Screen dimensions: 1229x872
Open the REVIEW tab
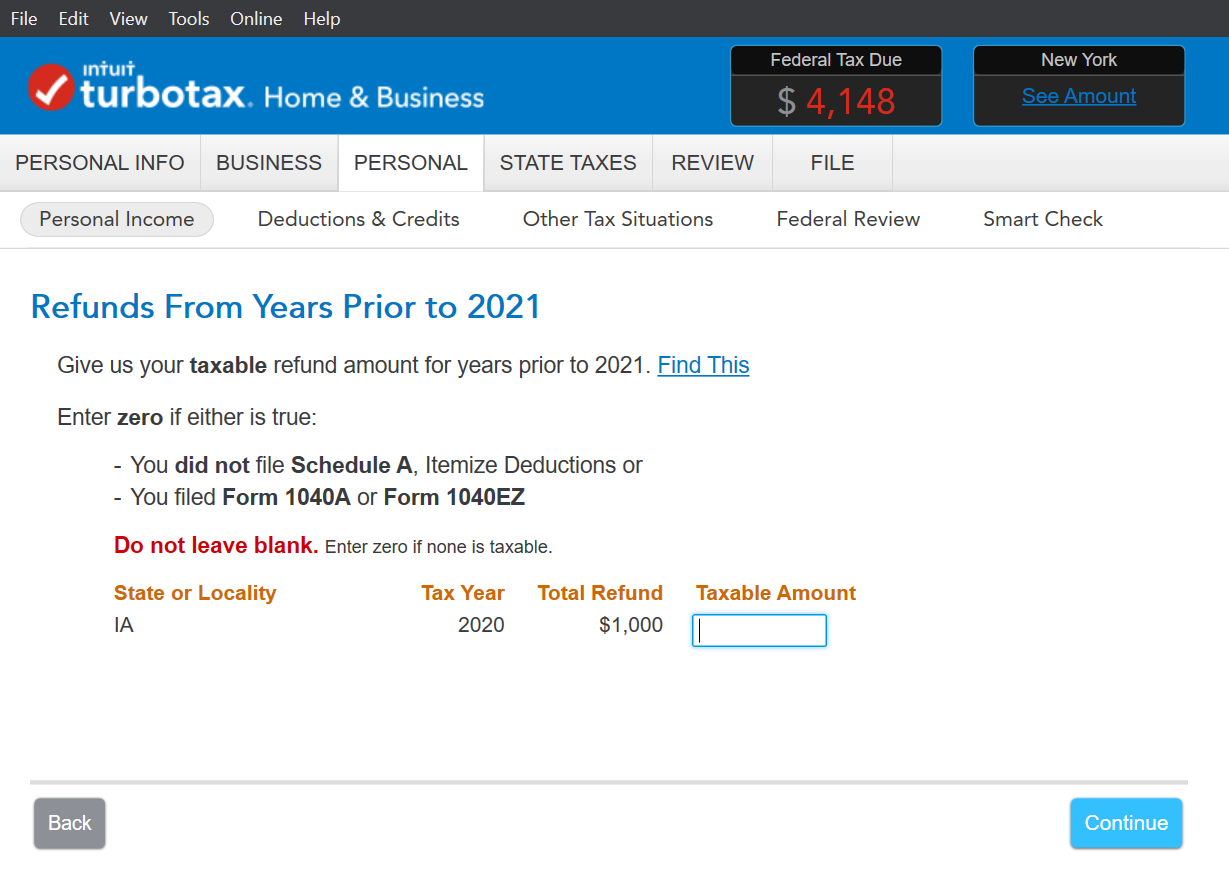coord(713,163)
